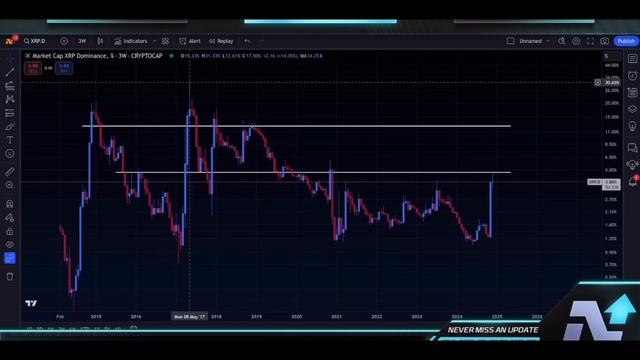Open the quick search magnifier icon

point(562,41)
